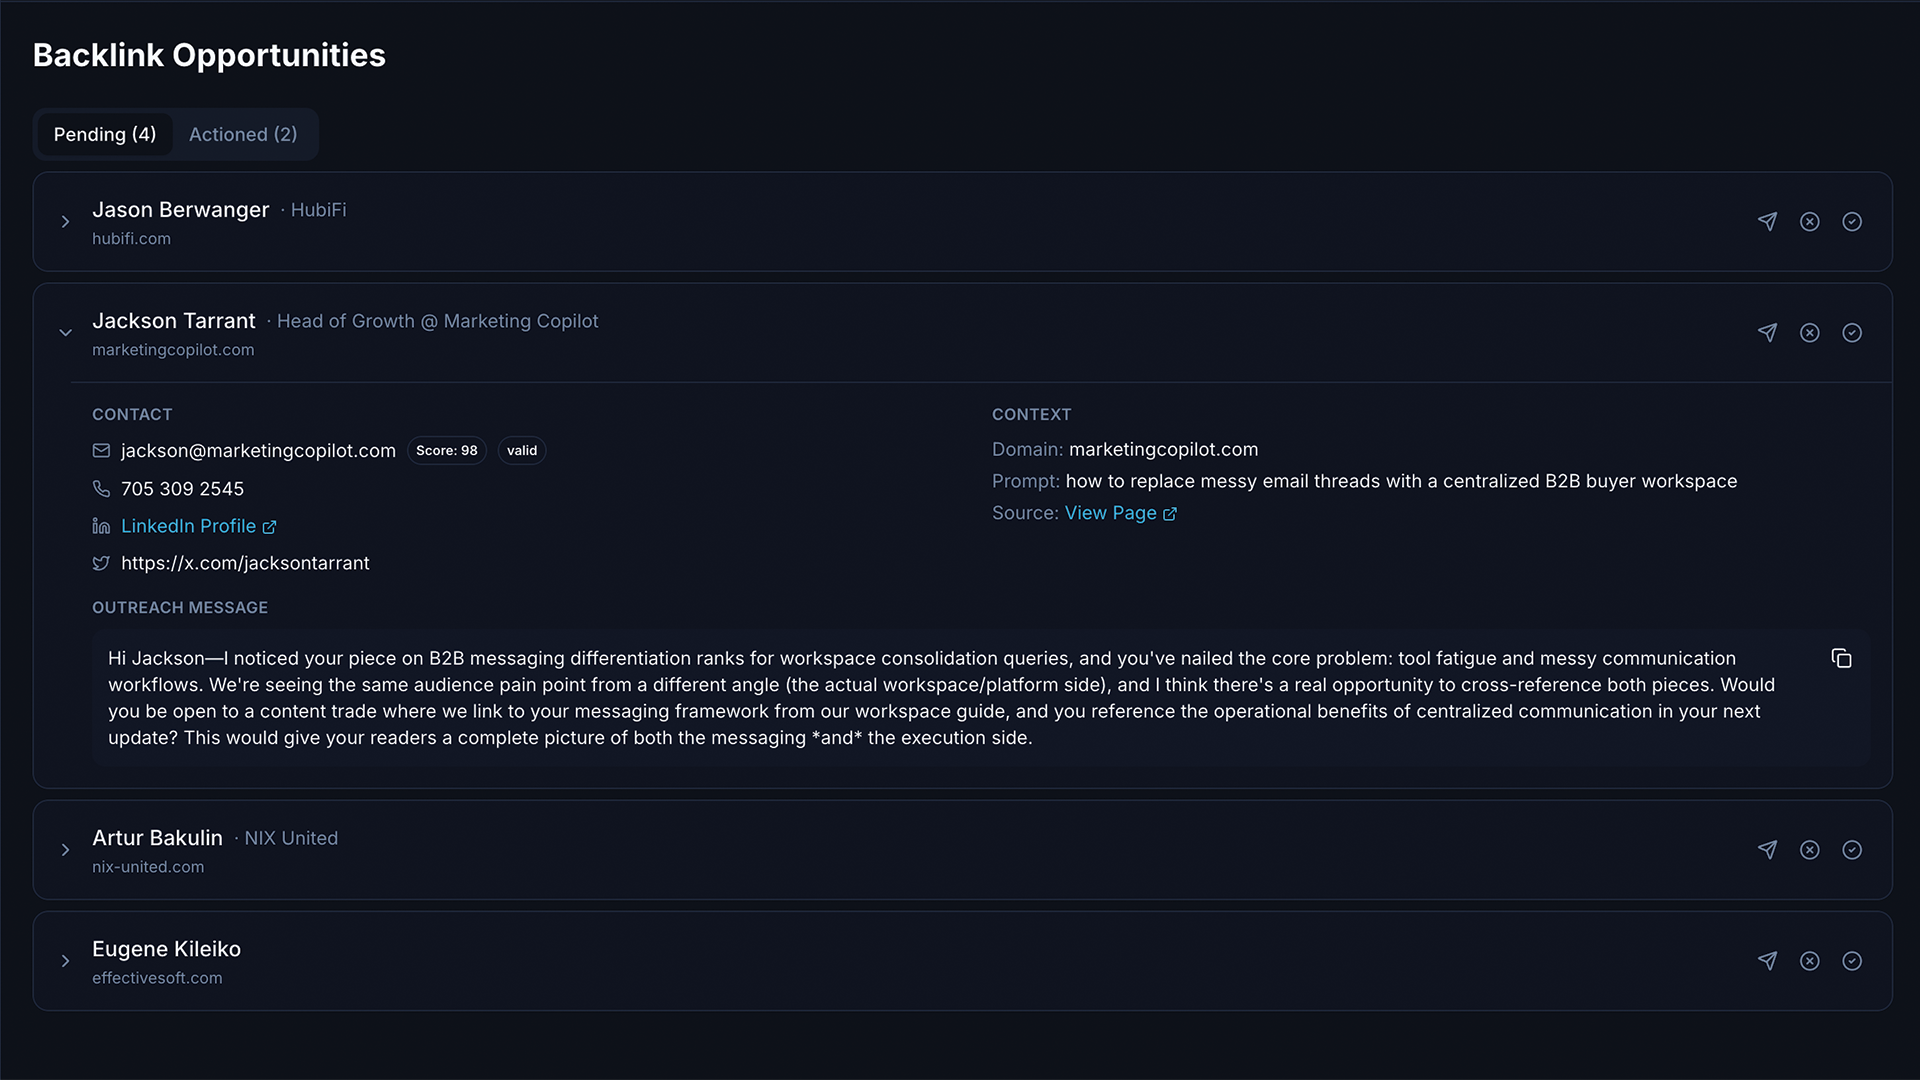Click the phone icon beside 705 309 2545

[101, 488]
